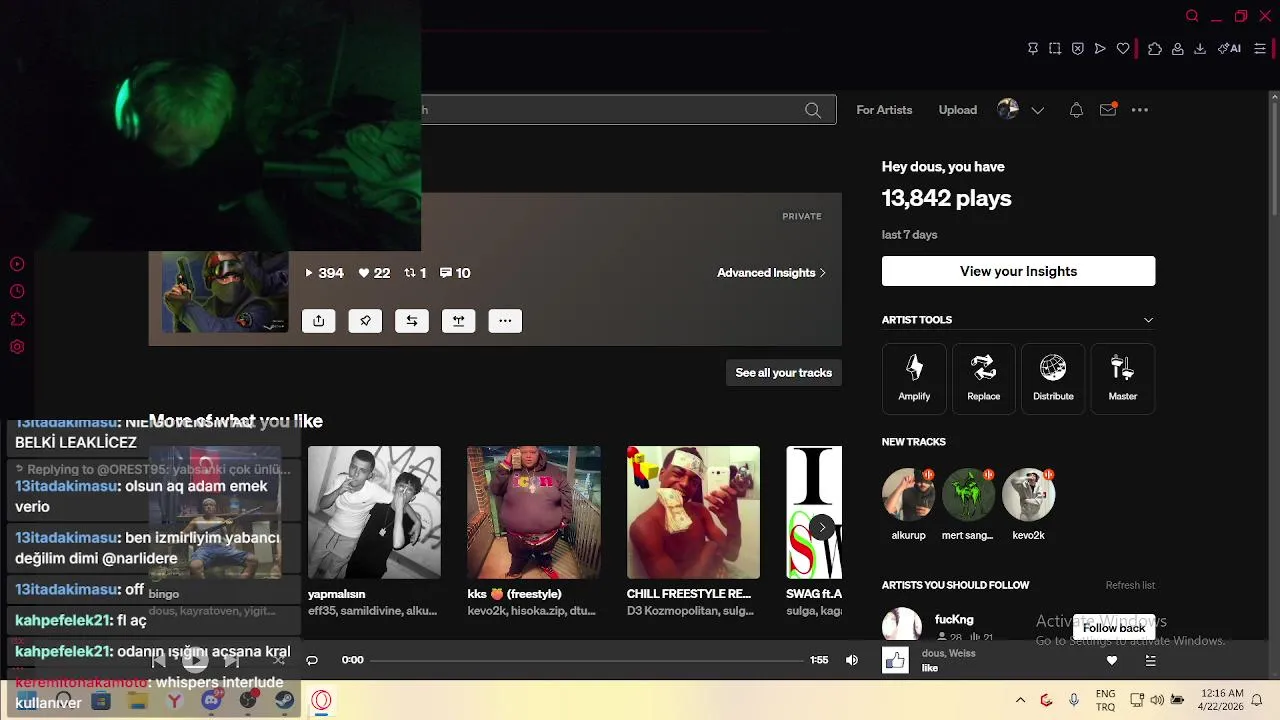Open Replace artist tool

pos(984,378)
